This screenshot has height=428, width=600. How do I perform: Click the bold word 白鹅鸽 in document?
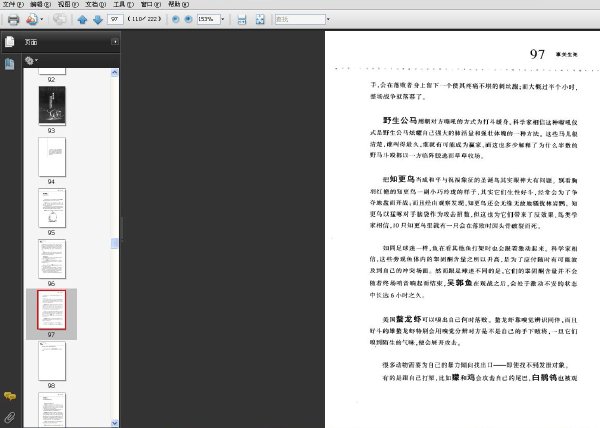[x=545, y=378]
